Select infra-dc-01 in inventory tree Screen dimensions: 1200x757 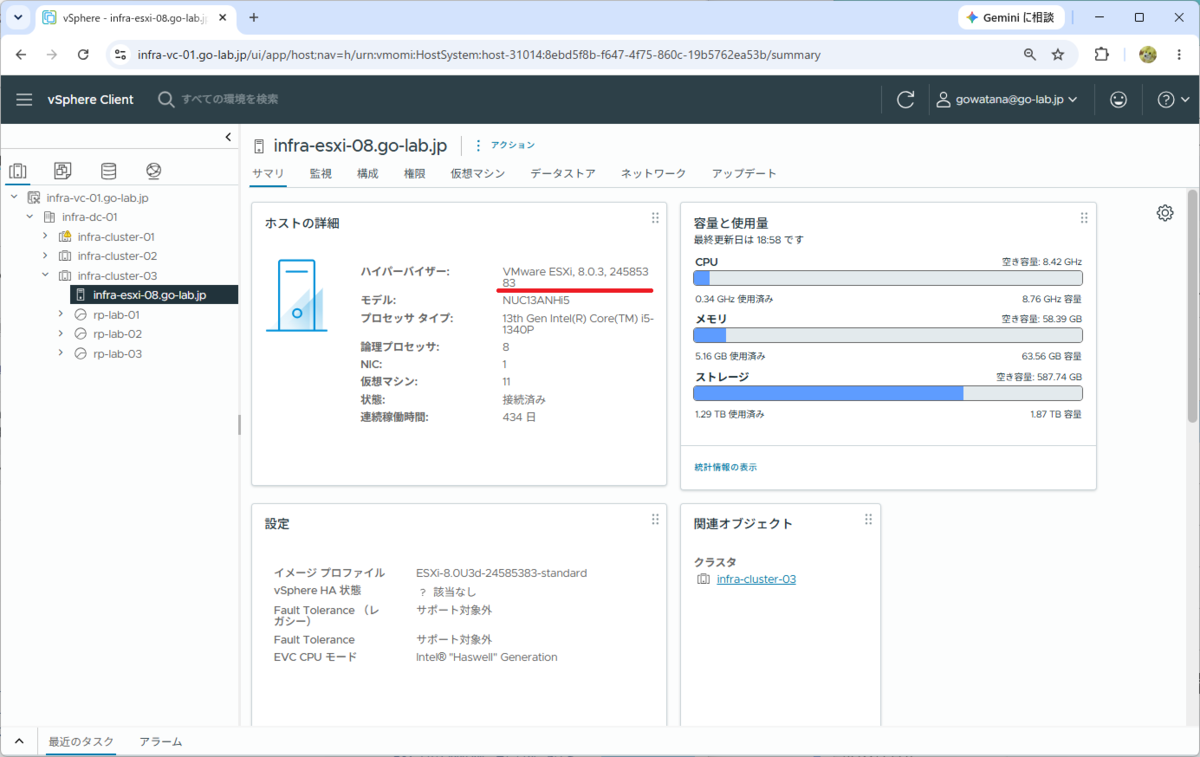click(x=89, y=217)
